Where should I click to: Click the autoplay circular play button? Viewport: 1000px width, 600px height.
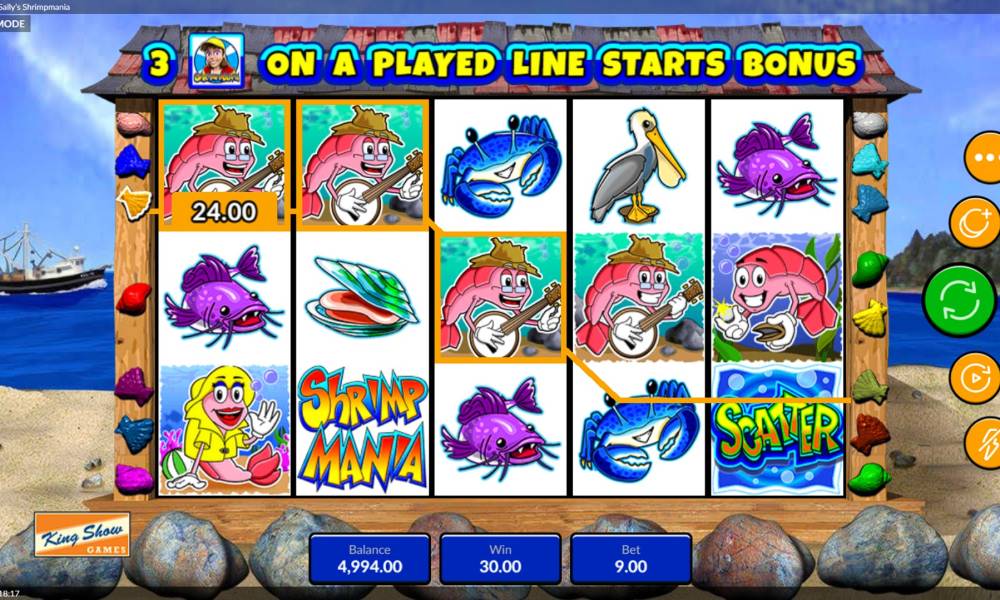pyautogui.click(x=974, y=378)
